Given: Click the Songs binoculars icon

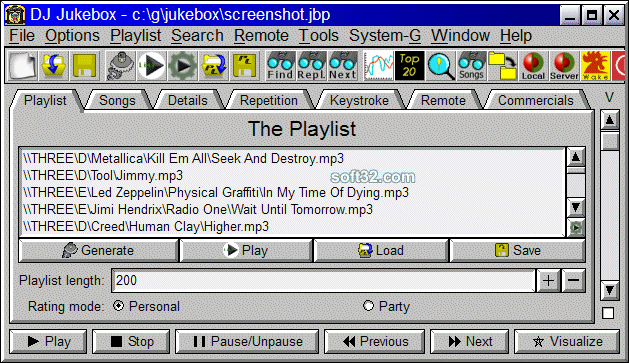Looking at the screenshot, I should (x=471, y=65).
